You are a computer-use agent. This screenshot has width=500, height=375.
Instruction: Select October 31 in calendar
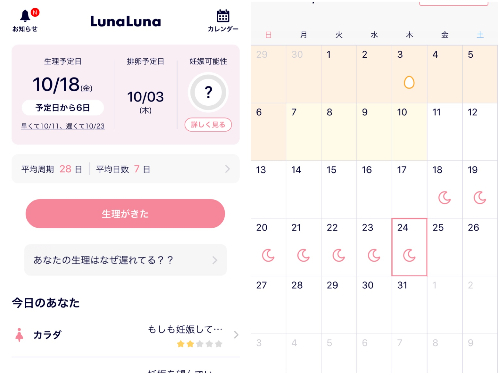pyautogui.click(x=409, y=305)
